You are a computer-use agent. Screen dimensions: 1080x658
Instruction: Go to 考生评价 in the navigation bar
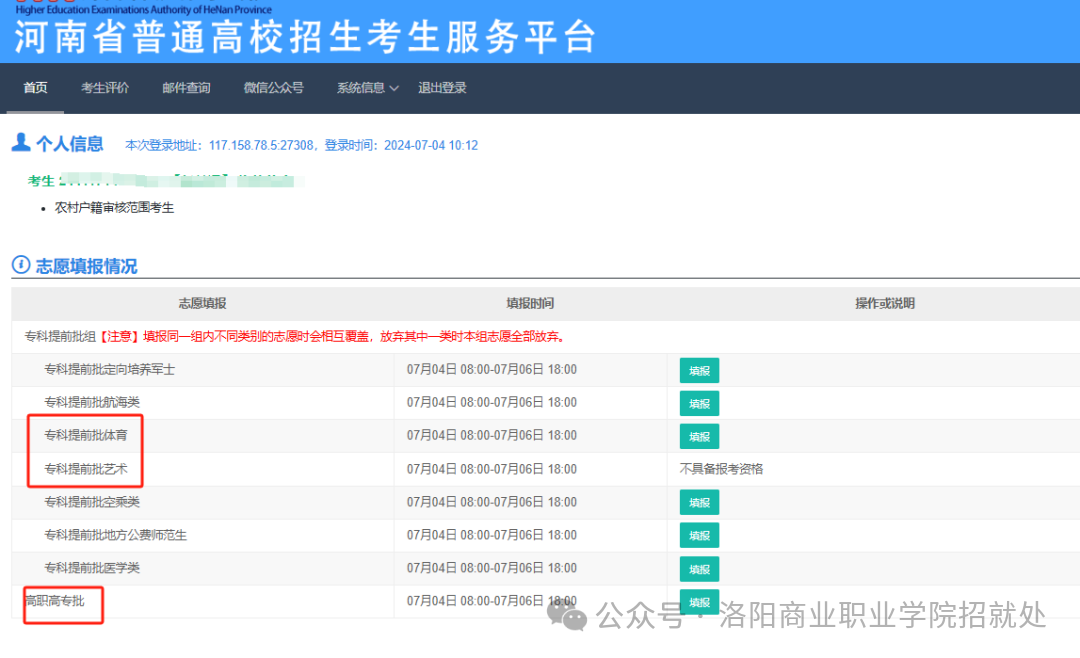click(x=105, y=88)
